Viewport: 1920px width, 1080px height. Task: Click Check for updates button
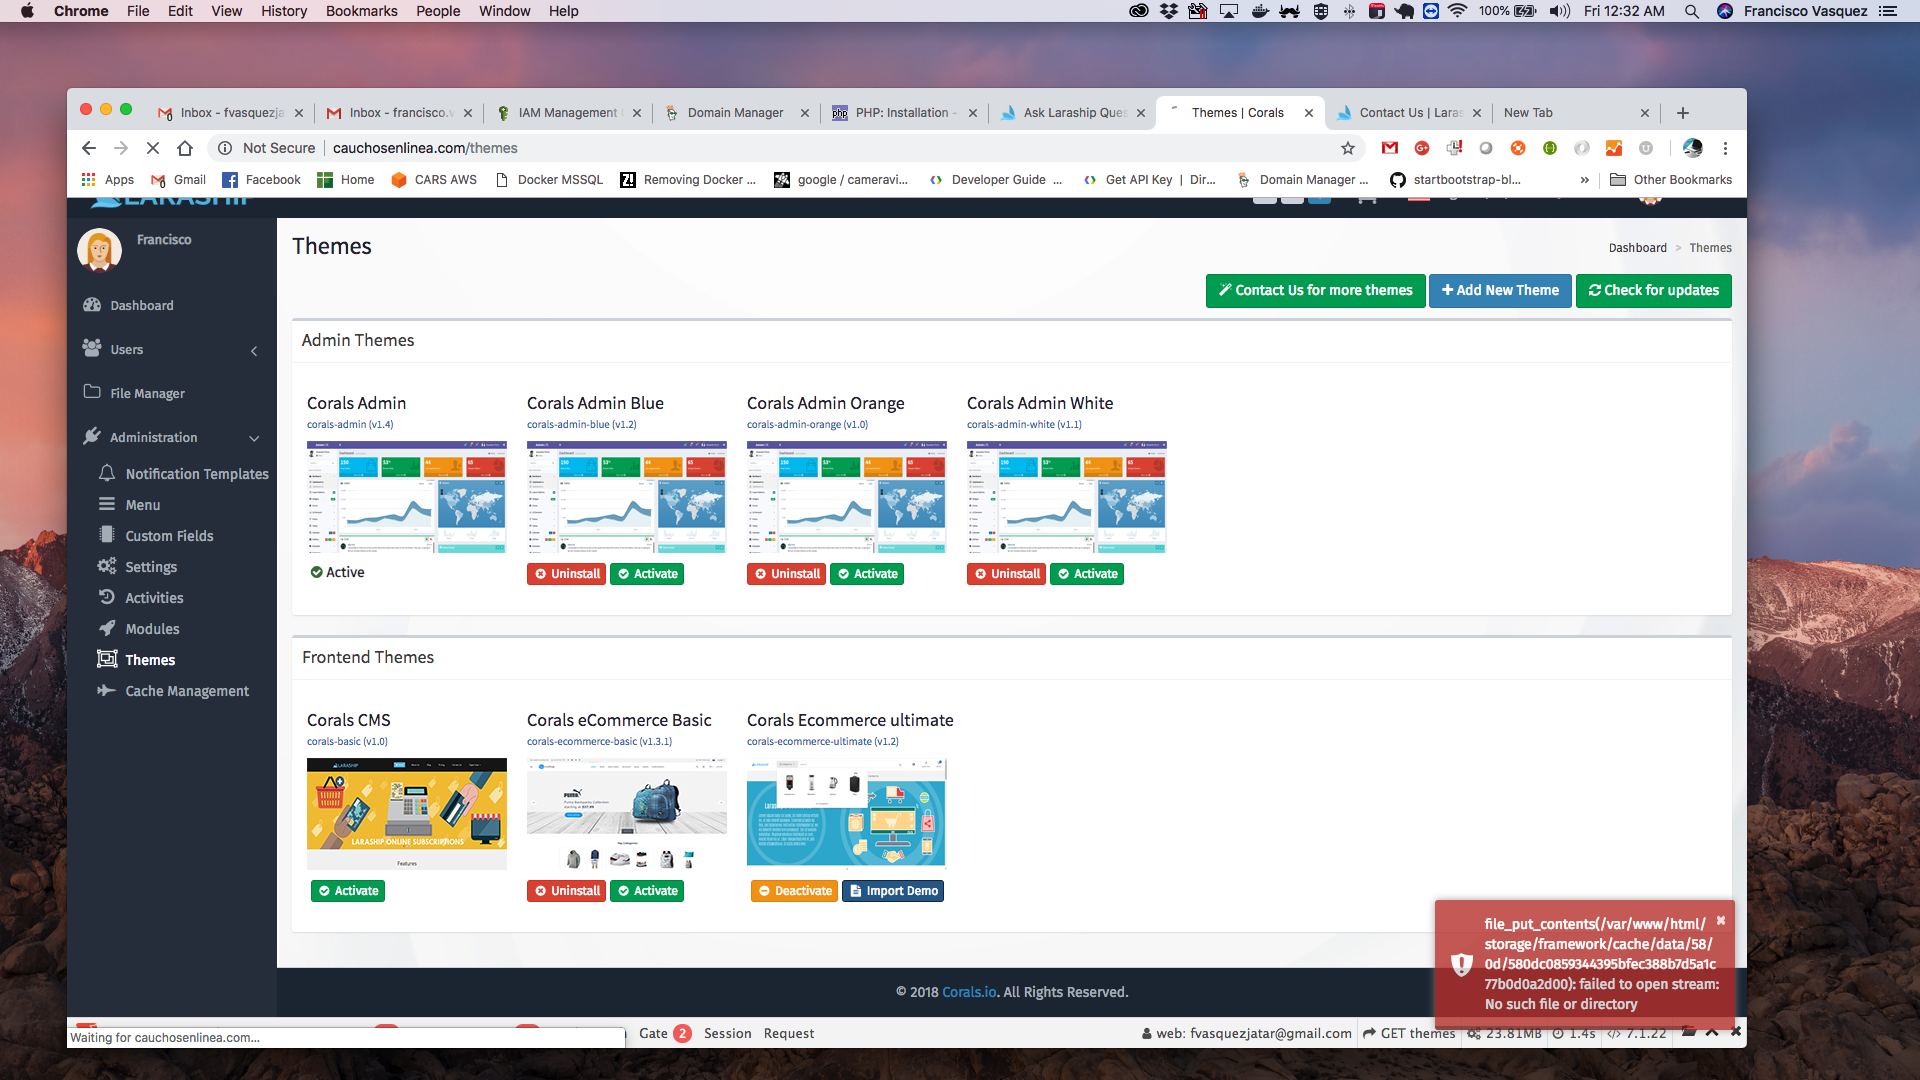pos(1654,291)
